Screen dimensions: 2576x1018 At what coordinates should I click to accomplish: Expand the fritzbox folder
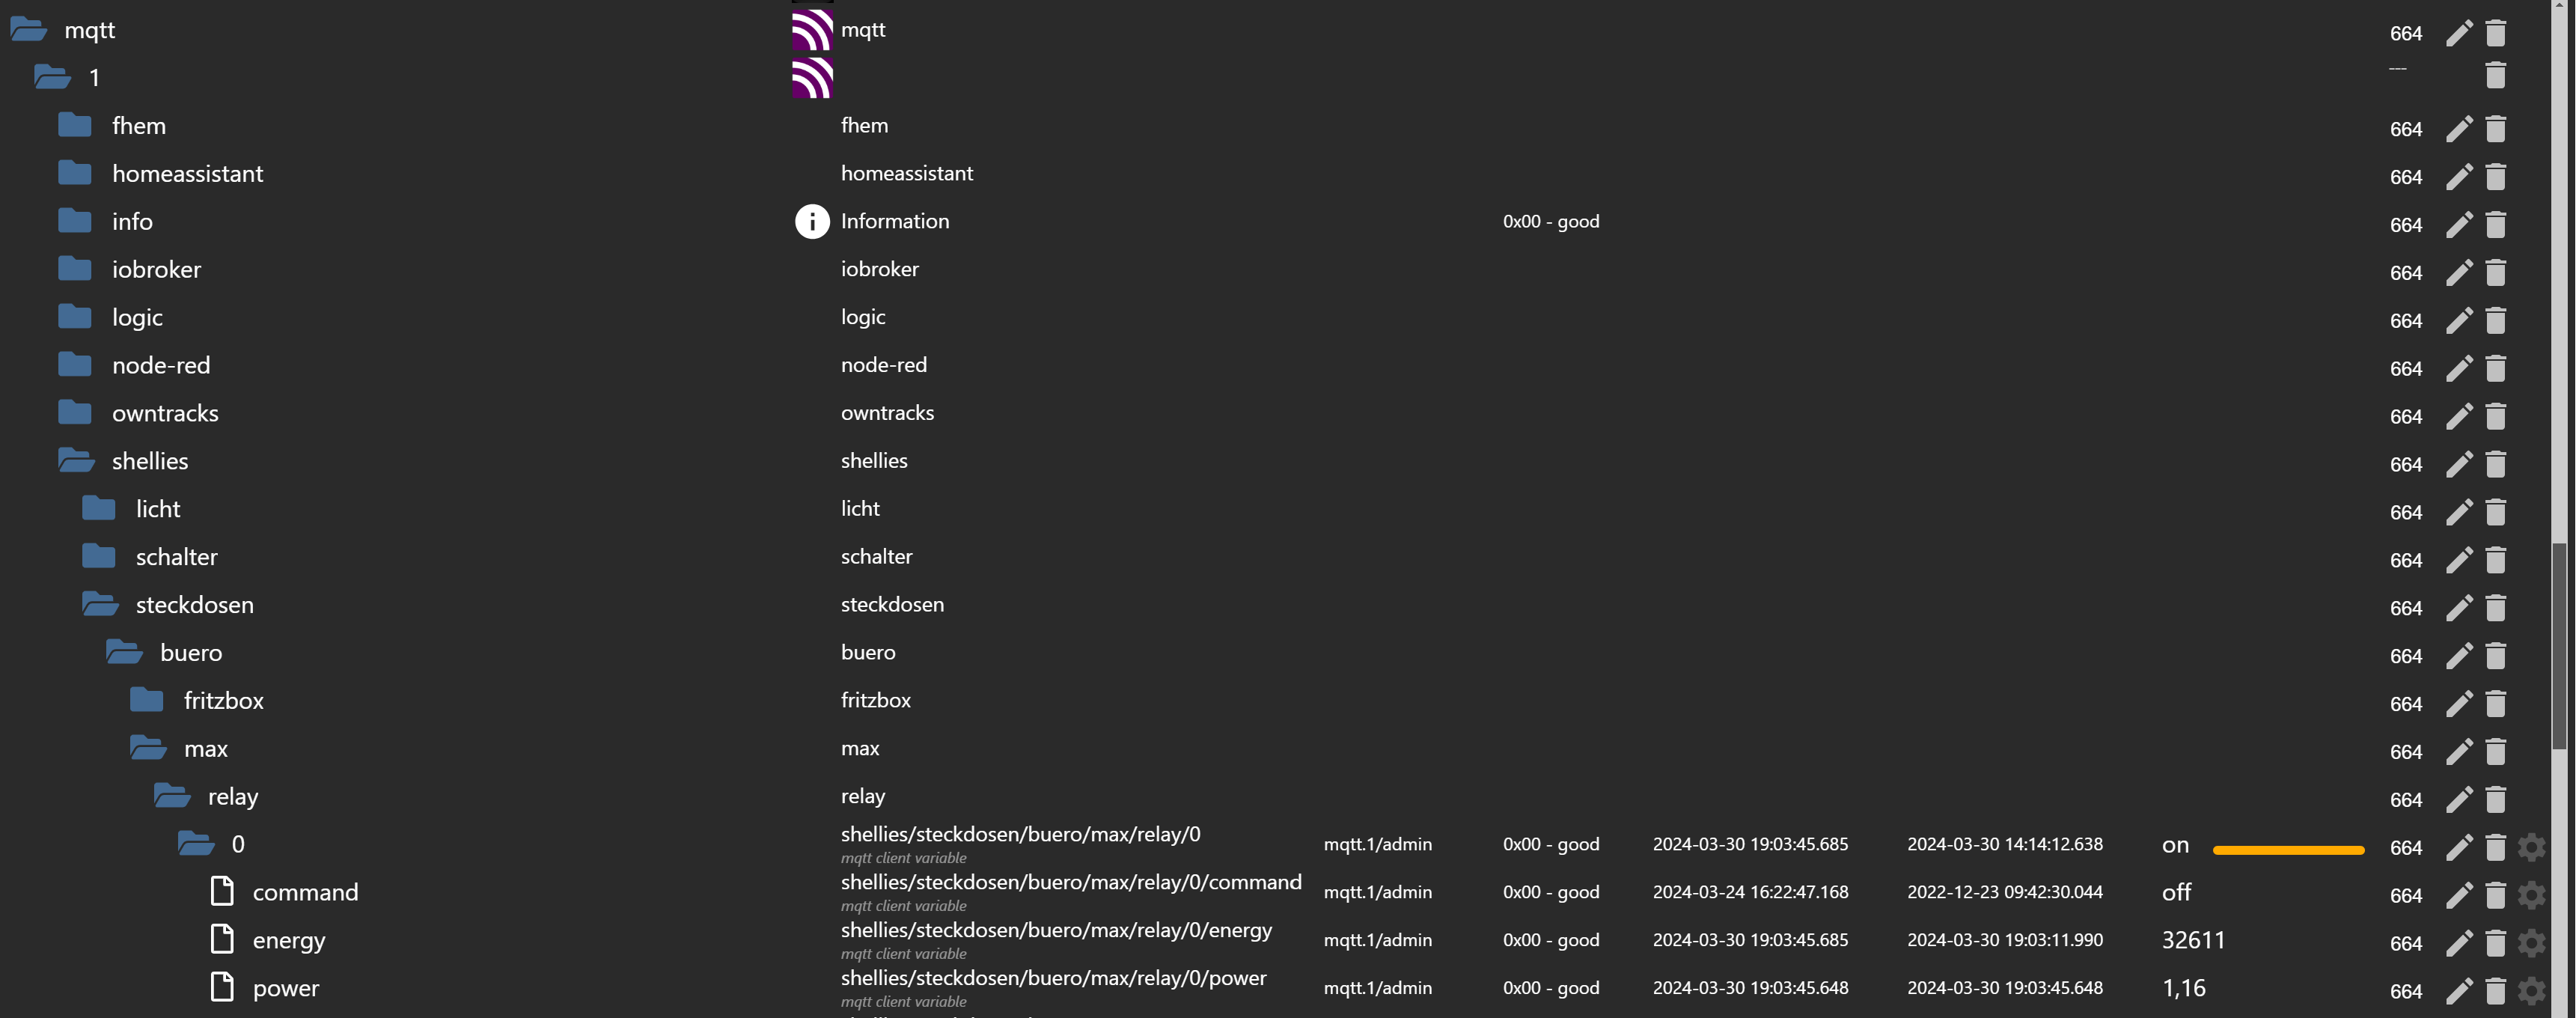coord(147,700)
